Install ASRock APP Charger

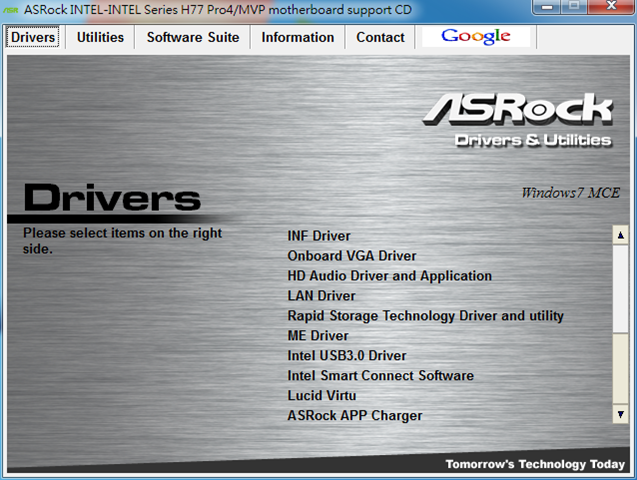coord(355,415)
